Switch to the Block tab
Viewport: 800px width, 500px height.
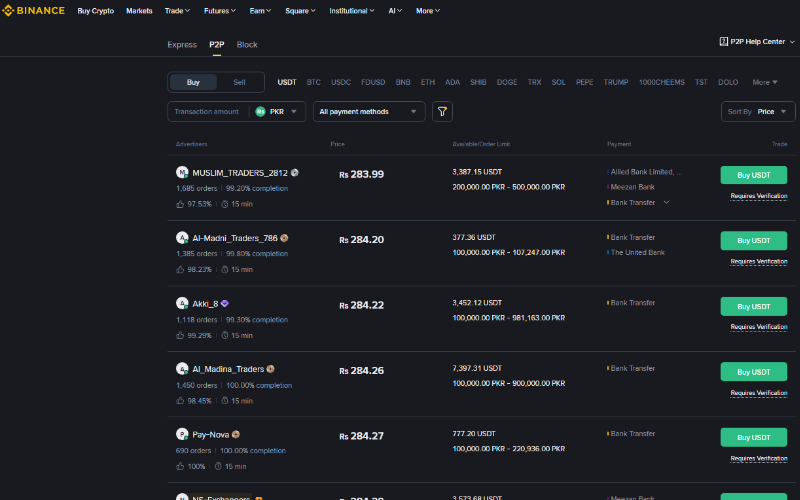coord(247,44)
